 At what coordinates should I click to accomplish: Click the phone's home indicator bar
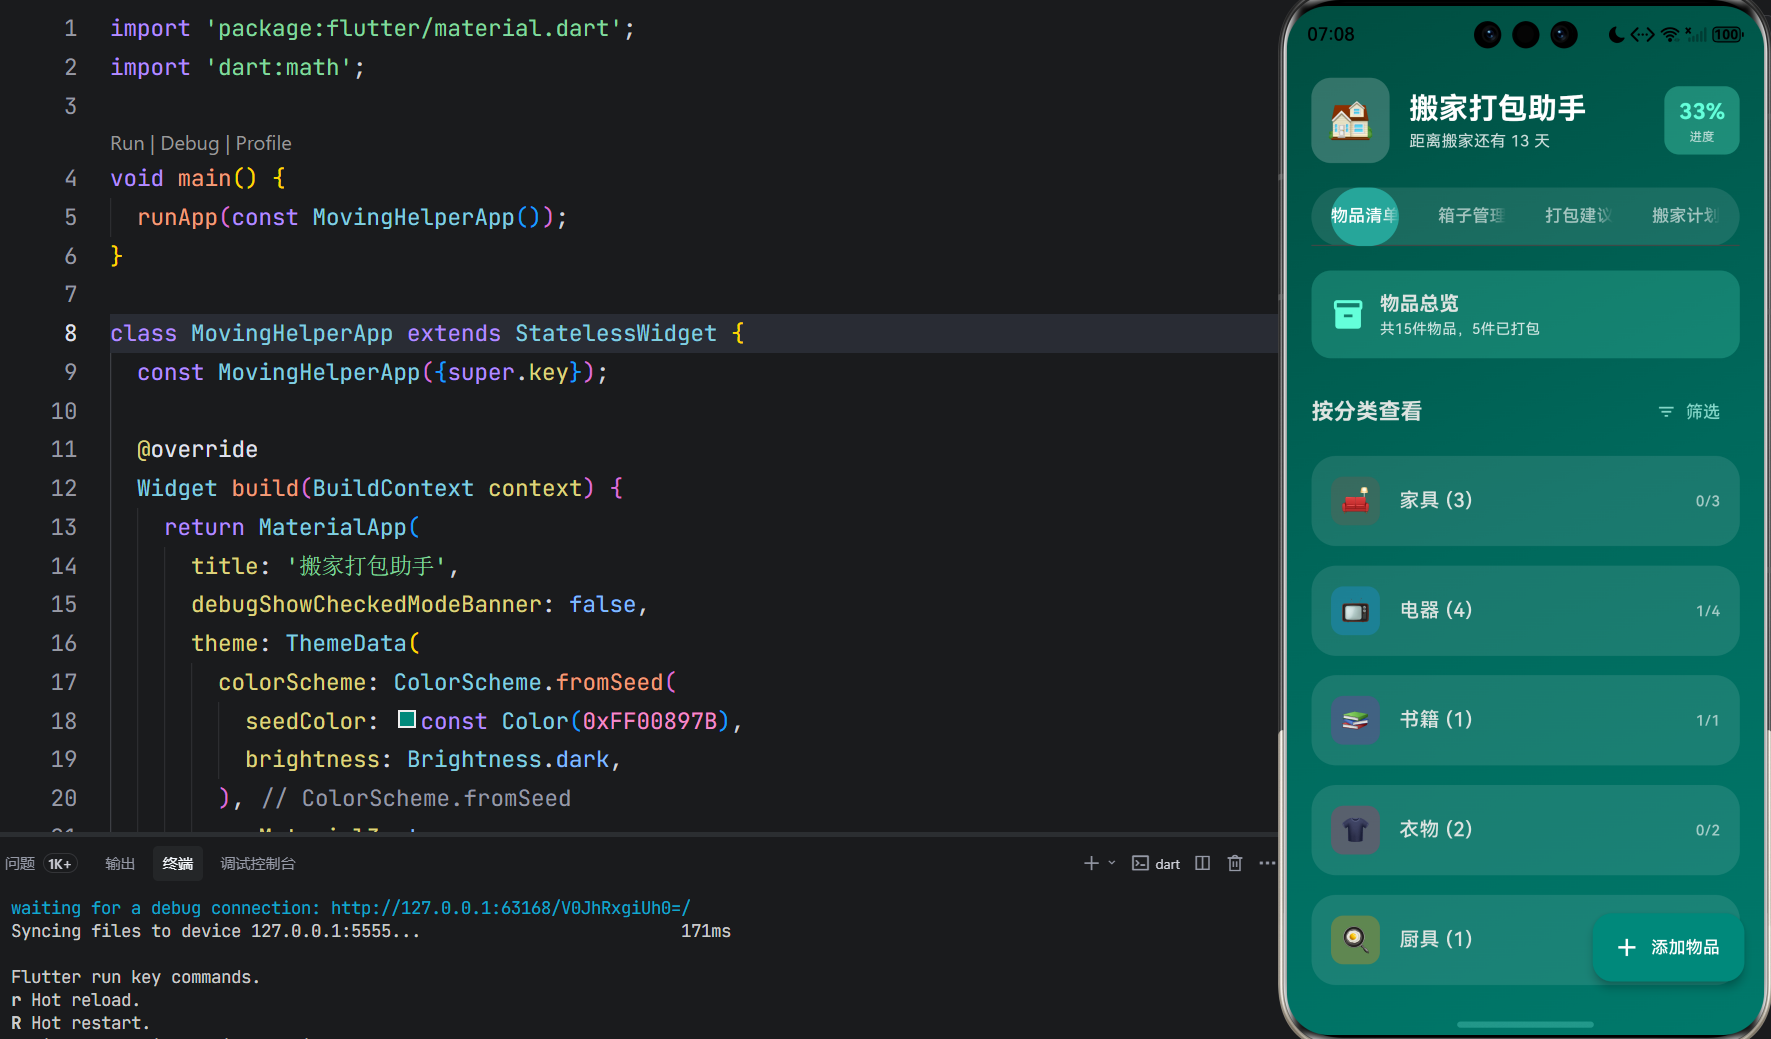pyautogui.click(x=1525, y=1024)
